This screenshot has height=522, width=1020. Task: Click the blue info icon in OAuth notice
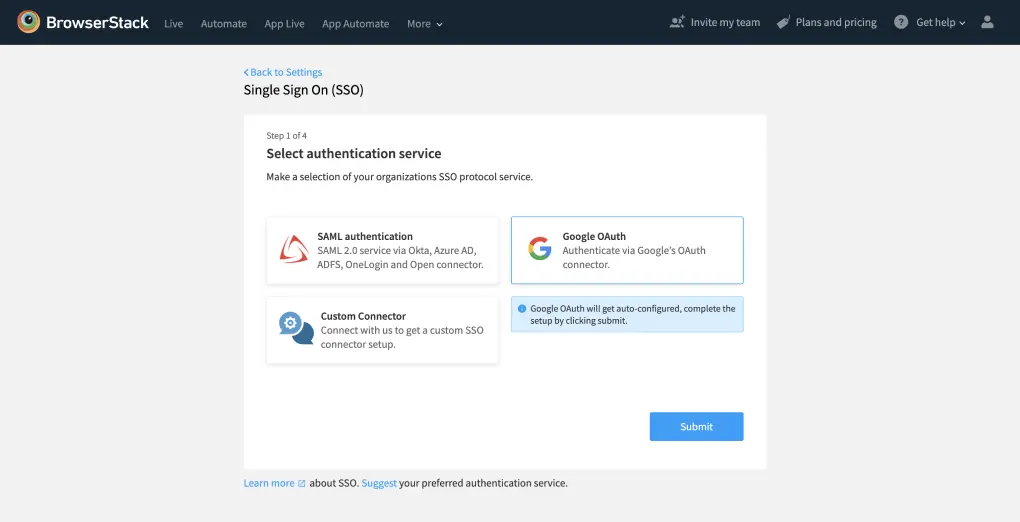522,309
